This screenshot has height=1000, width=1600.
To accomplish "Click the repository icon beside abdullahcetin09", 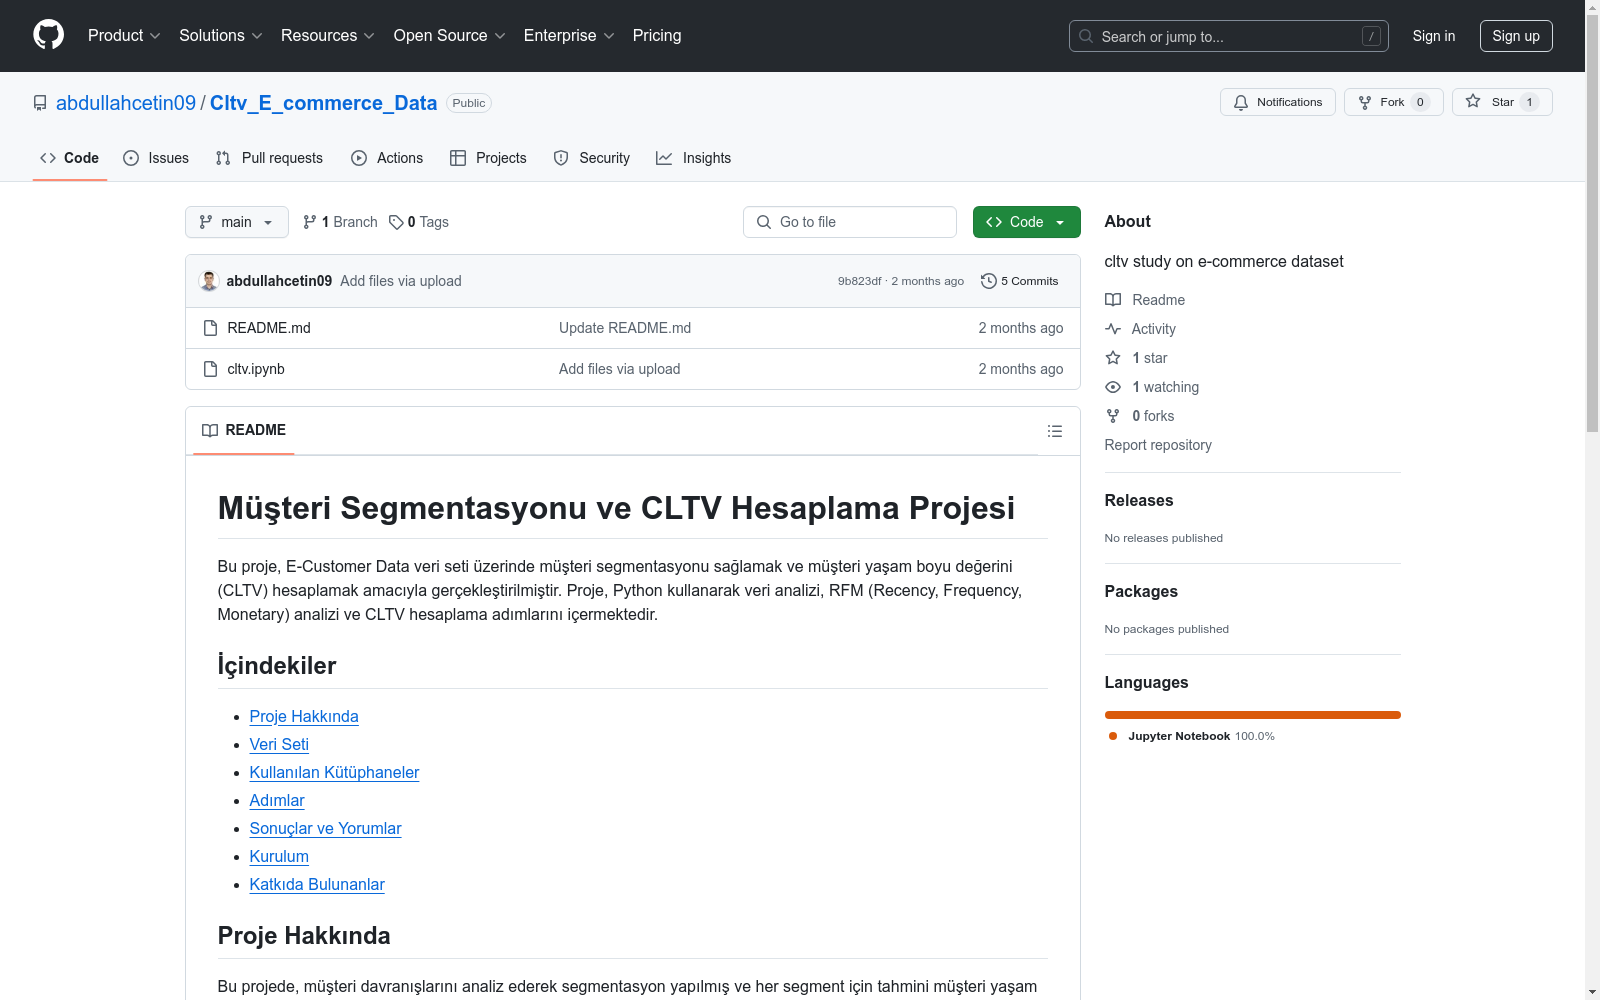I will pos(40,103).
